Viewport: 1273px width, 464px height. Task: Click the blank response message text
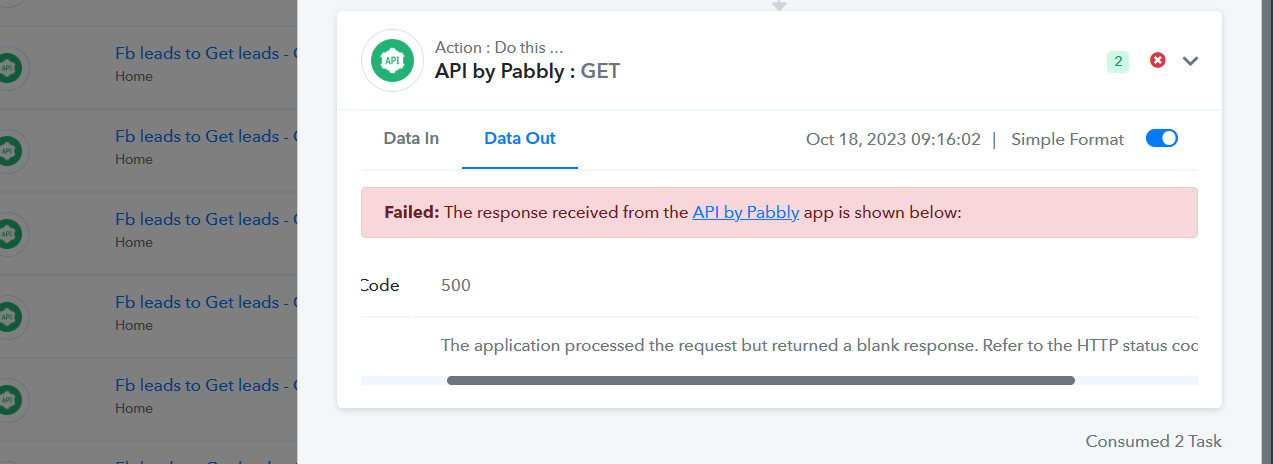click(x=819, y=345)
